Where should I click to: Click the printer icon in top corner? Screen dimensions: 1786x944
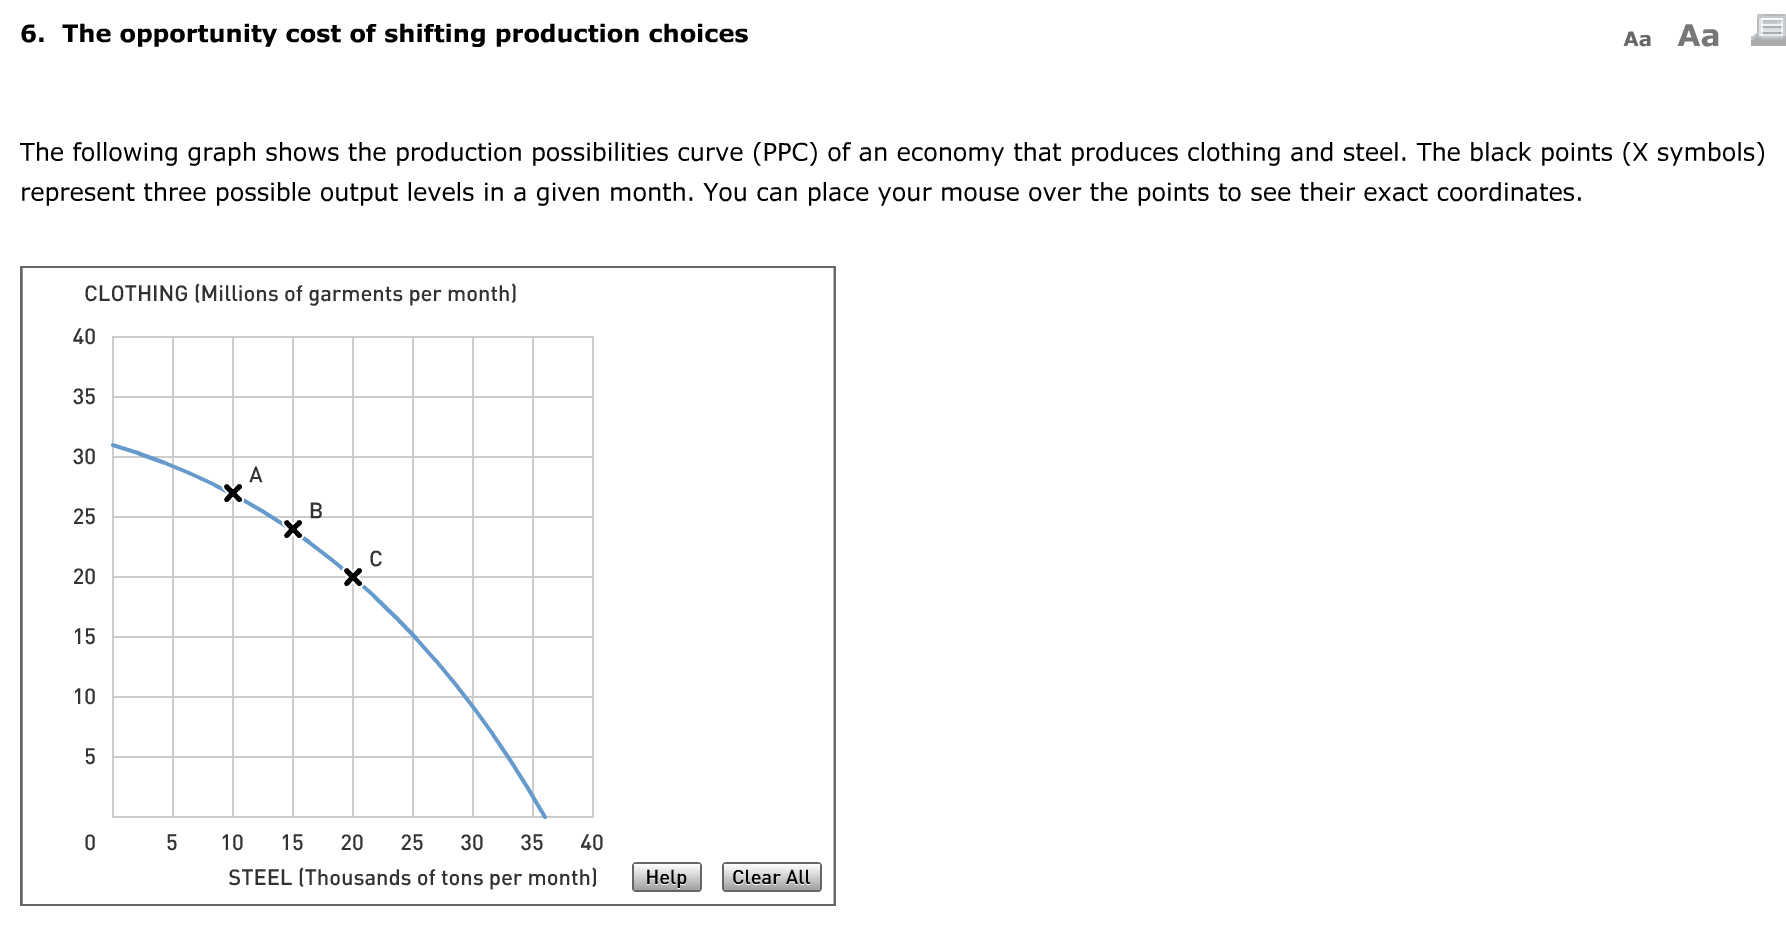[x=1769, y=32]
